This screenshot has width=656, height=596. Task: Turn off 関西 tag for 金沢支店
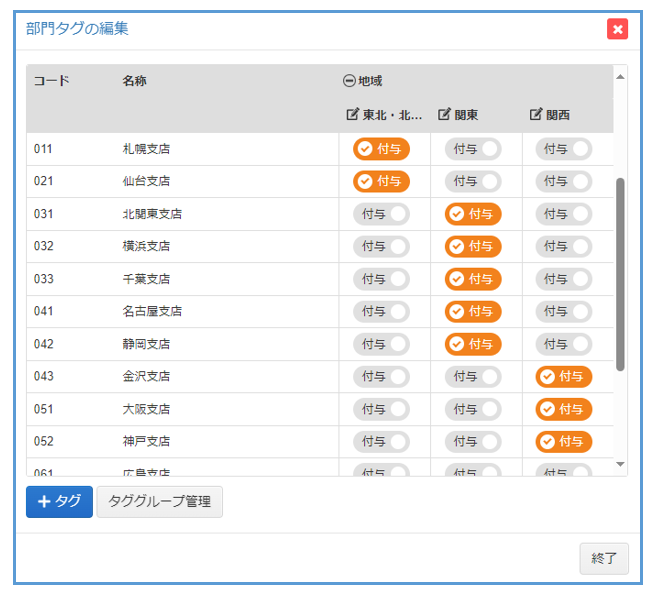tap(563, 376)
